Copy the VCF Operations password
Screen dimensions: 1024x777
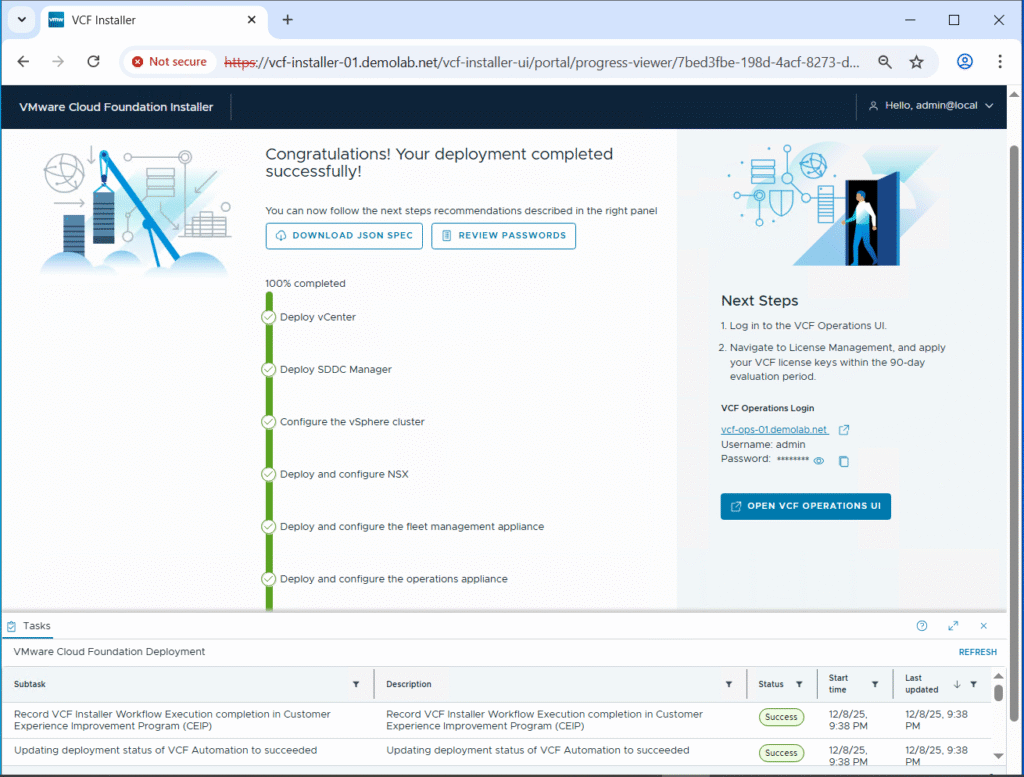coord(844,461)
